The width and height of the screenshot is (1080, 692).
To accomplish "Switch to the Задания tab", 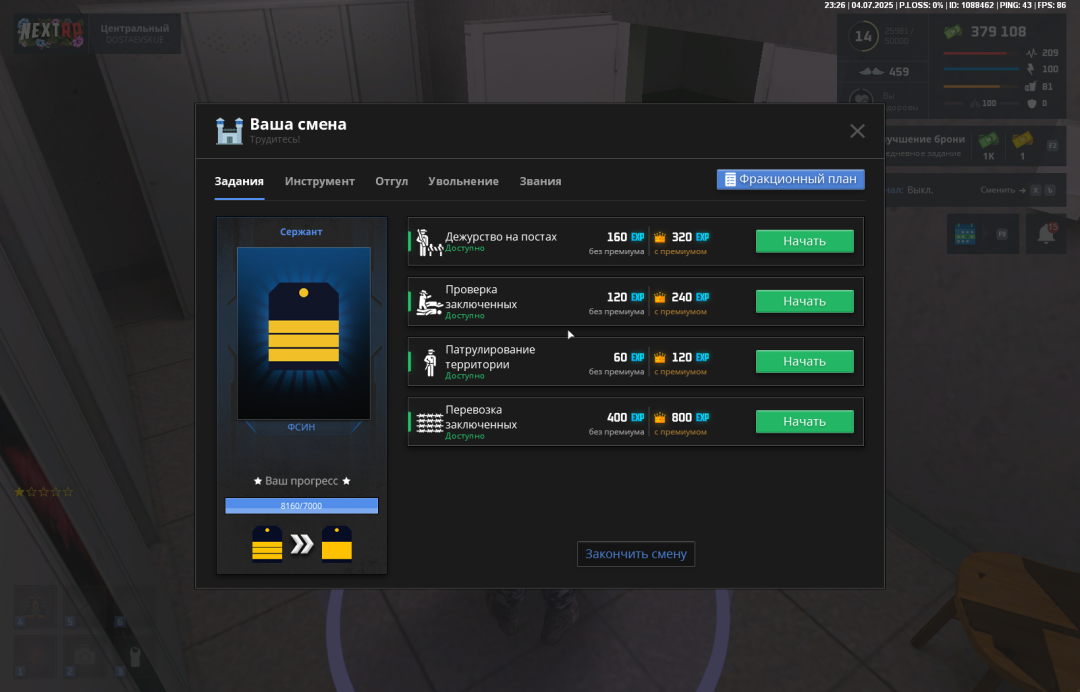I will 239,181.
